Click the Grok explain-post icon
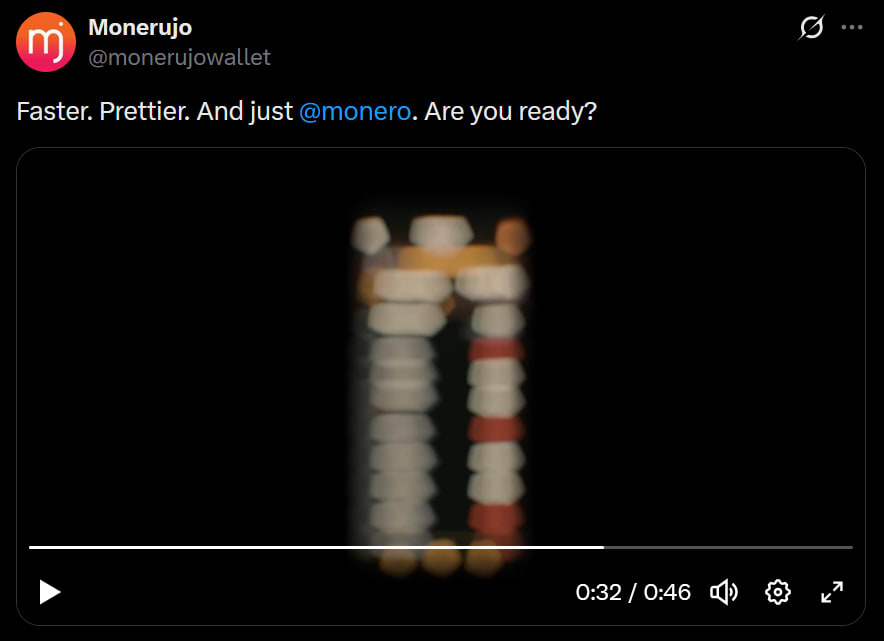 pos(811,27)
